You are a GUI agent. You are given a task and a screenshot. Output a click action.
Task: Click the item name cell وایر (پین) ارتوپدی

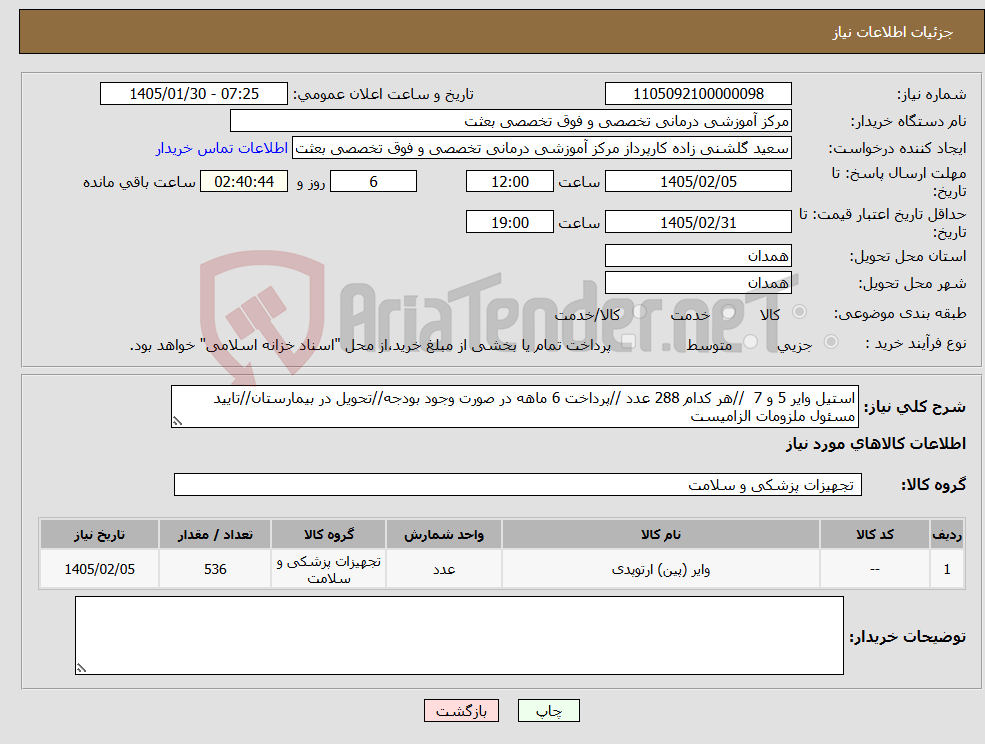pos(660,569)
